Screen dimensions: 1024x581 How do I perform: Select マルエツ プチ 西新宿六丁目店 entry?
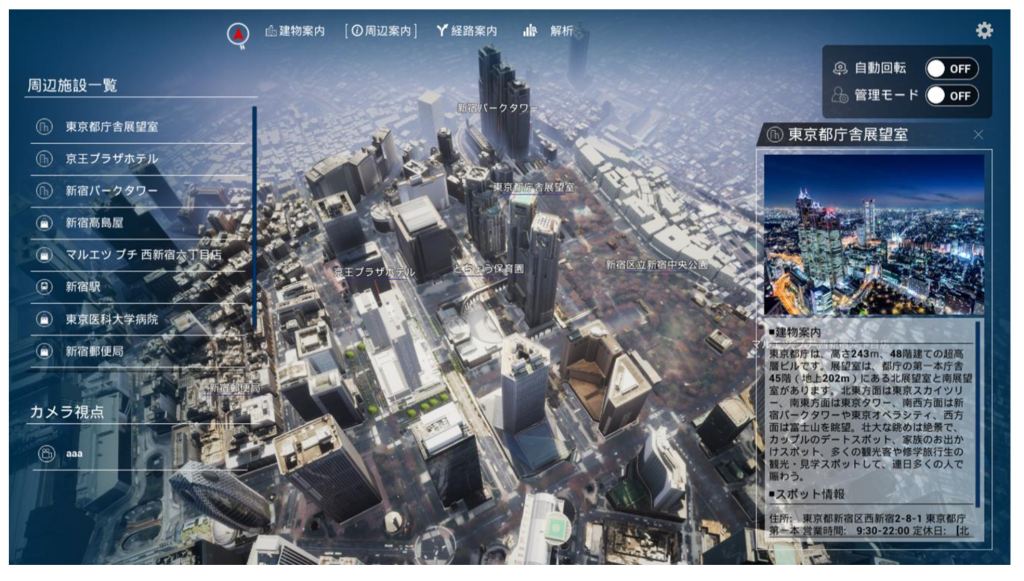tap(143, 255)
